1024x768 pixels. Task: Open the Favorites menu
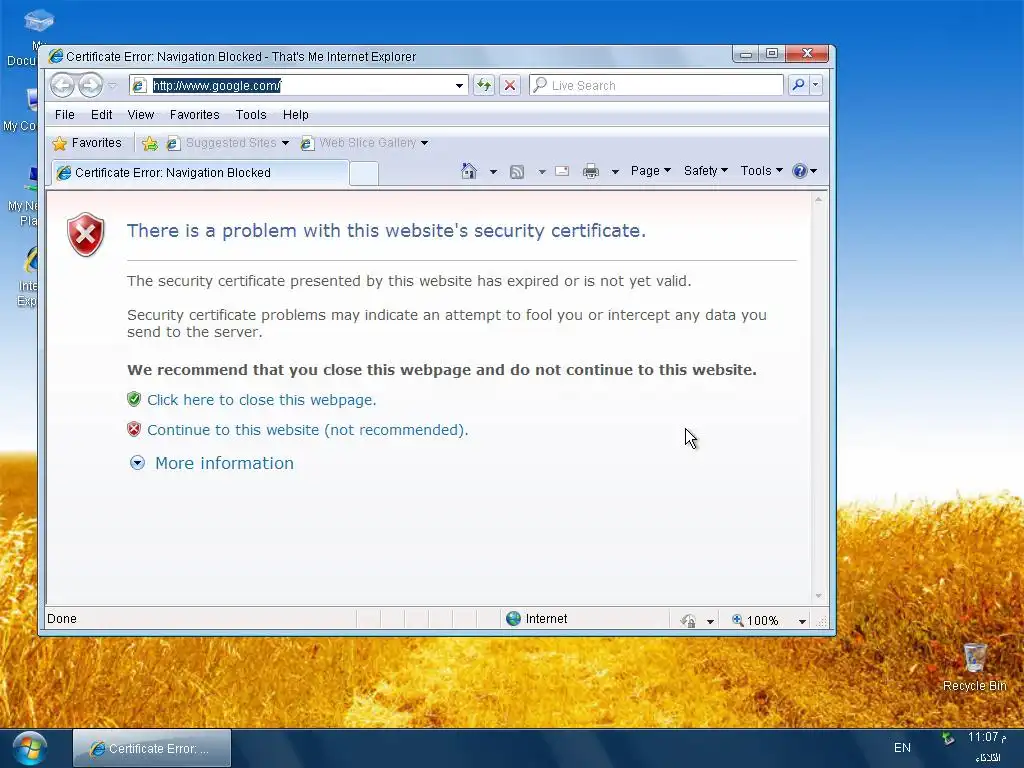195,115
